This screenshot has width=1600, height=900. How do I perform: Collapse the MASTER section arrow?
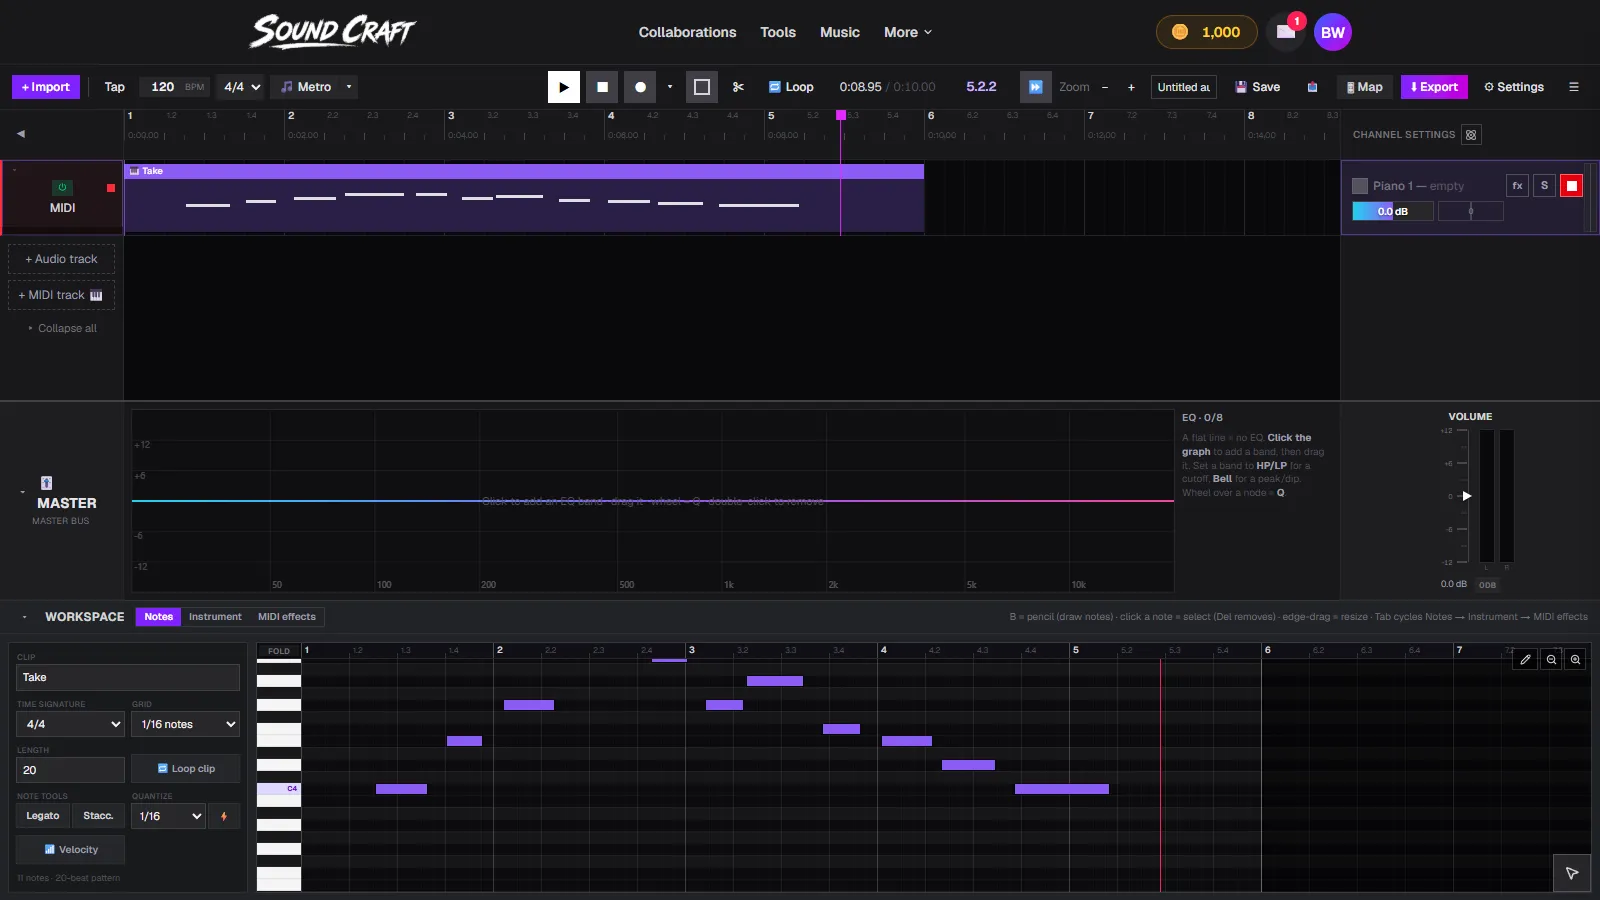coord(22,493)
